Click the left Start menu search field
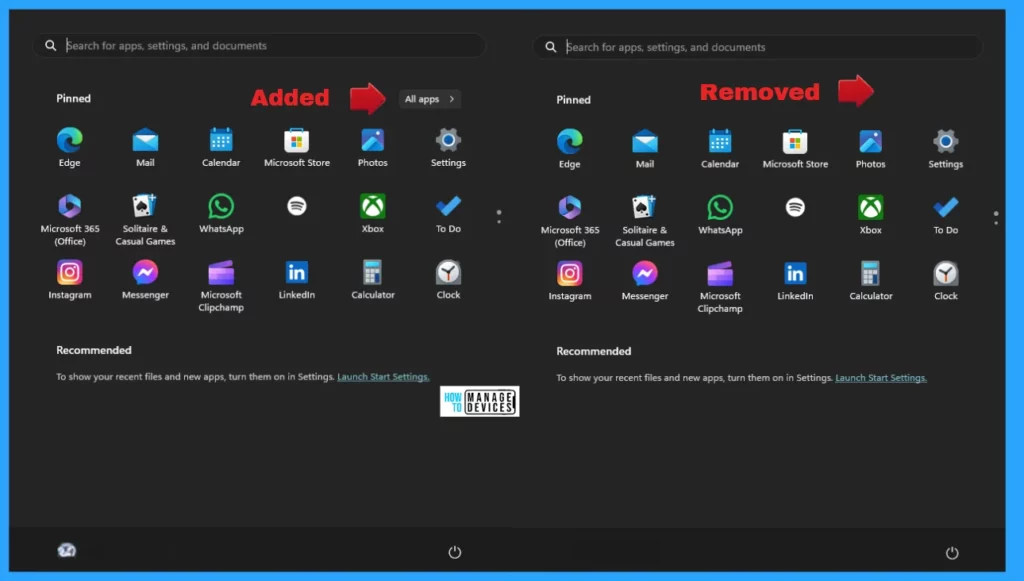Image resolution: width=1024 pixels, height=581 pixels. [259, 46]
